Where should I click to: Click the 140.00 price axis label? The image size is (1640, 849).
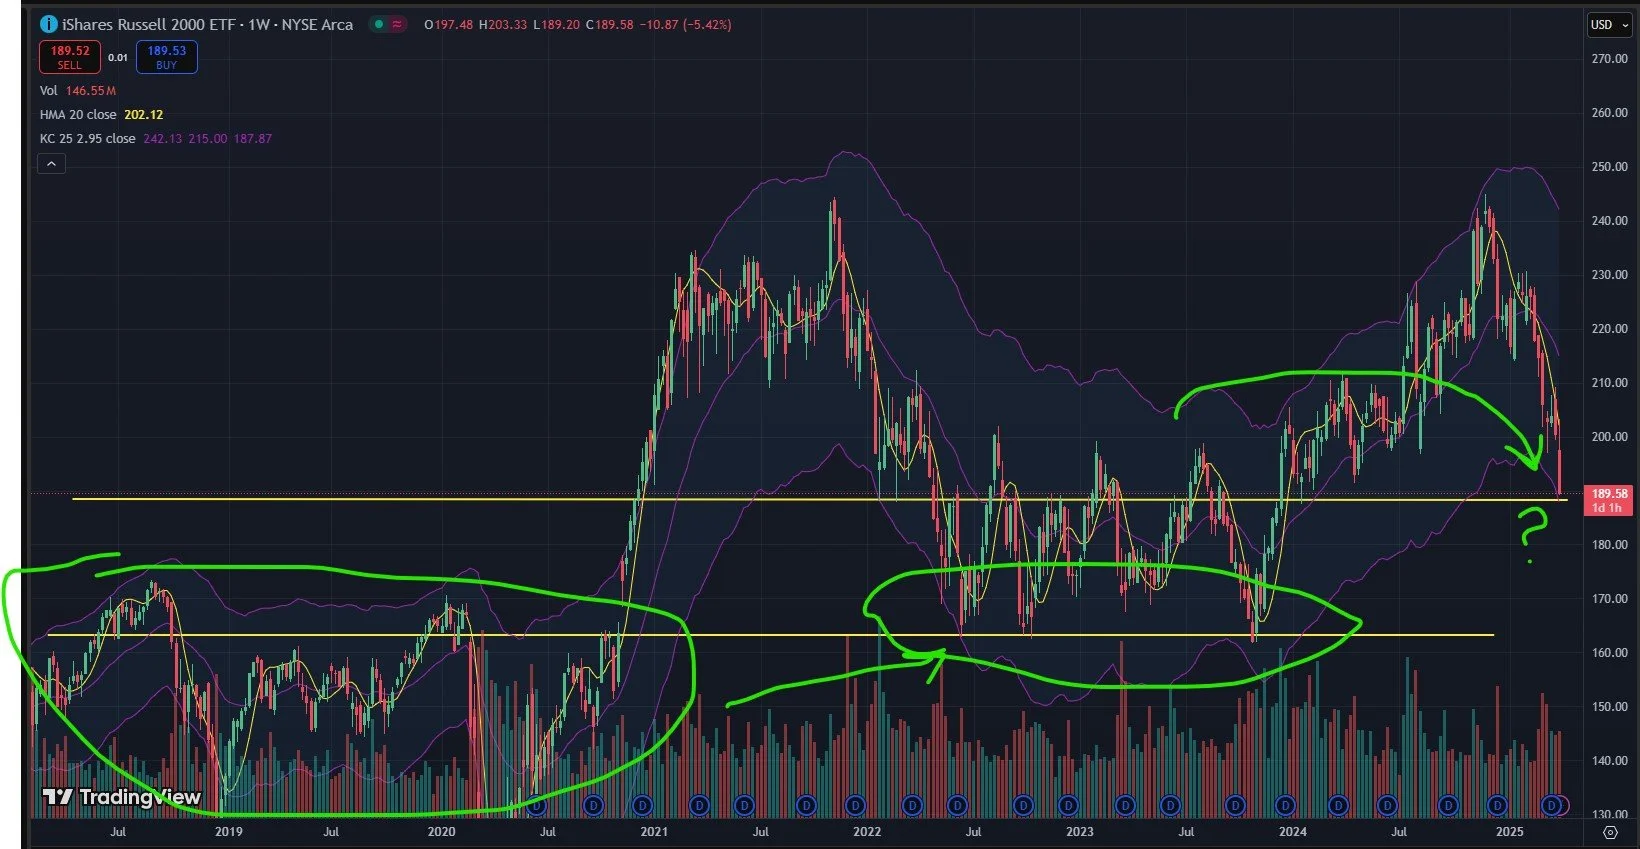point(1609,761)
